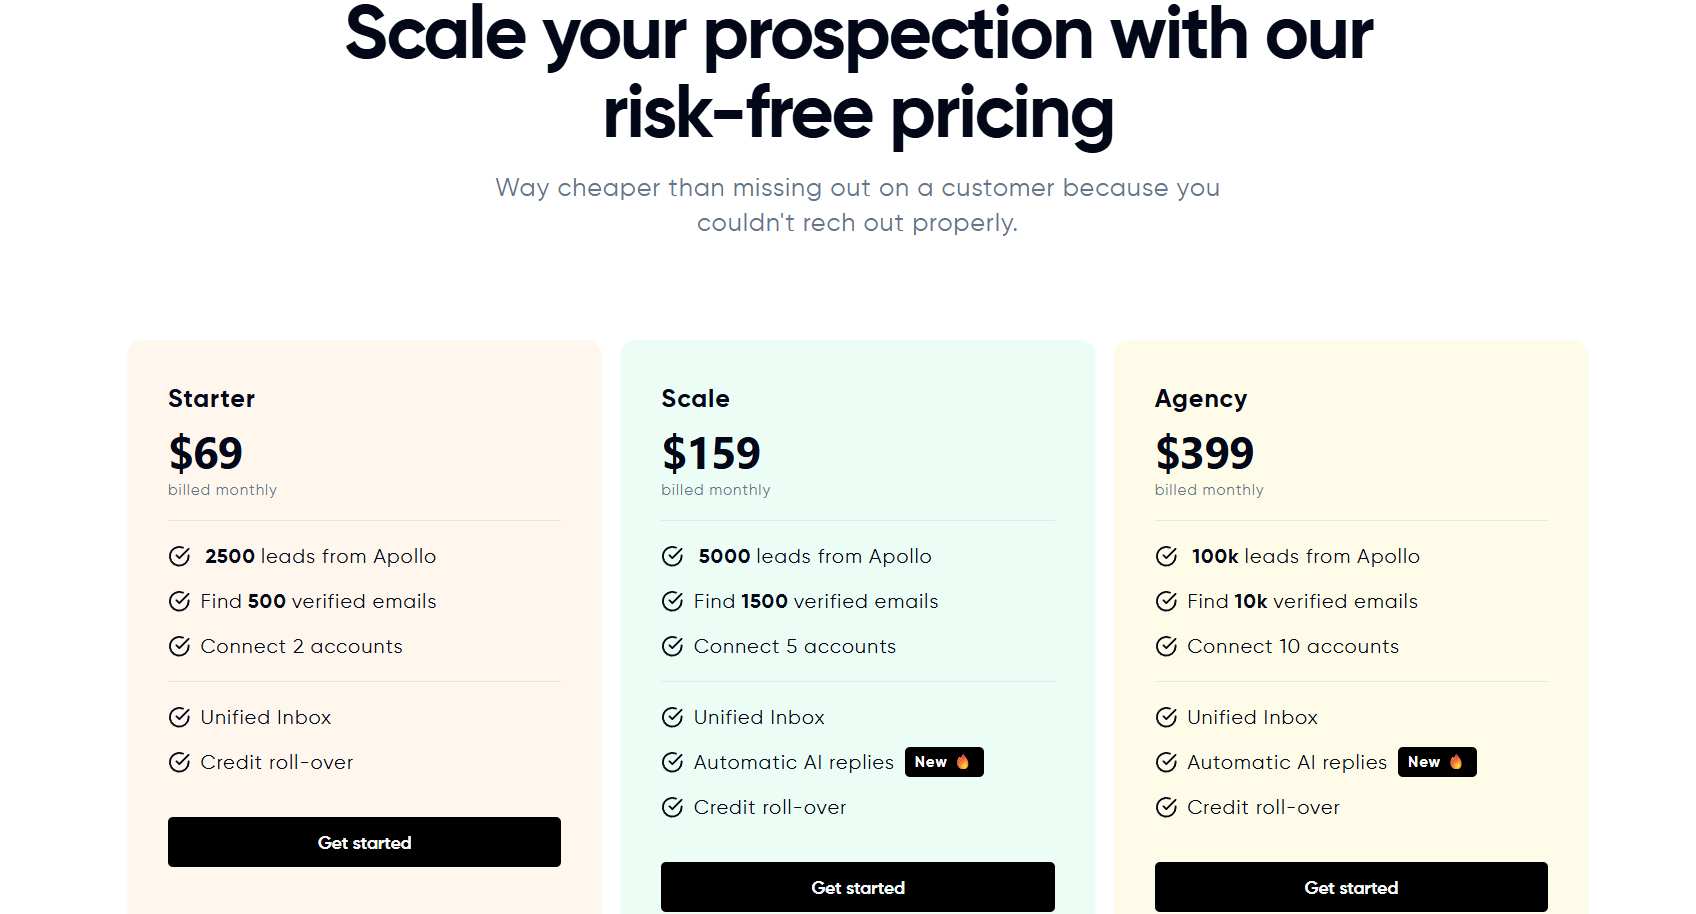
Task: Click Get started under the Scale plan
Action: tap(857, 887)
